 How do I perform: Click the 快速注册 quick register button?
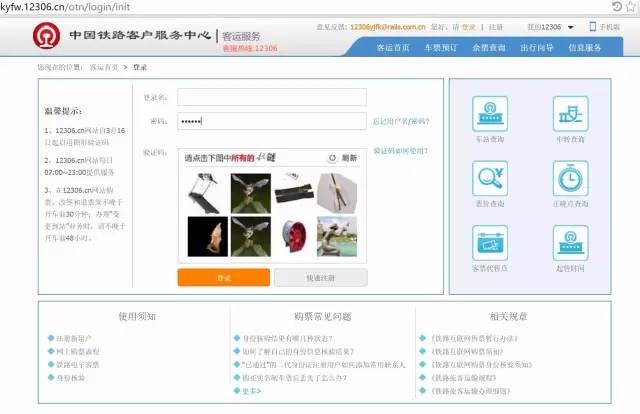(319, 277)
